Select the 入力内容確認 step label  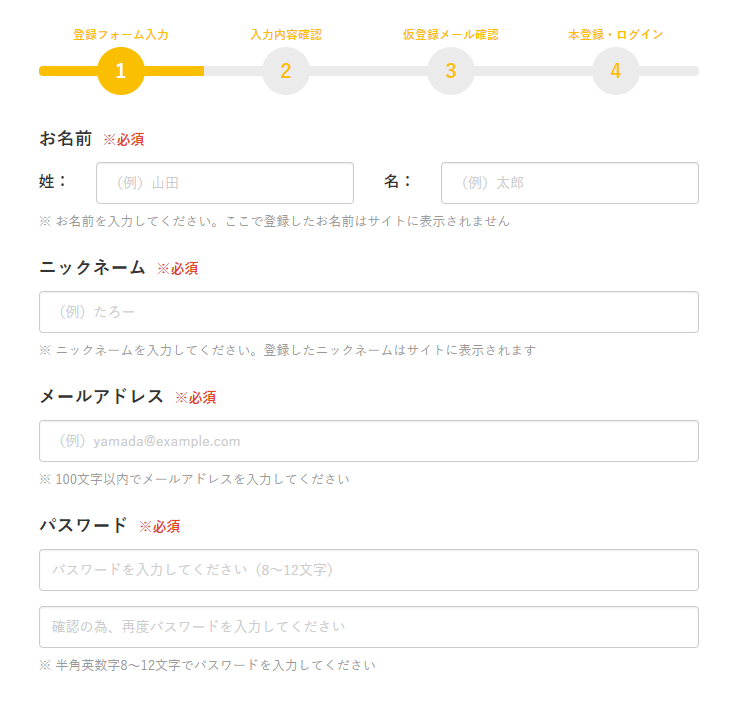pyautogui.click(x=286, y=34)
